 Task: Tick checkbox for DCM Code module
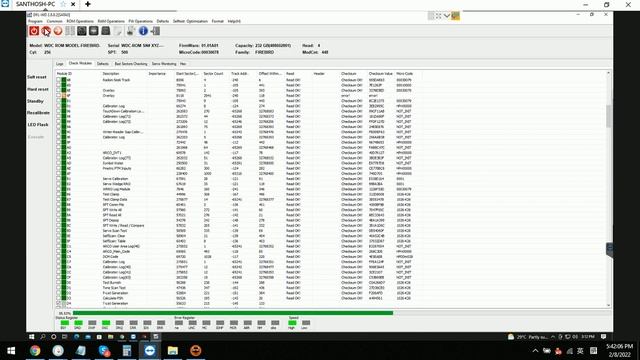point(58,257)
